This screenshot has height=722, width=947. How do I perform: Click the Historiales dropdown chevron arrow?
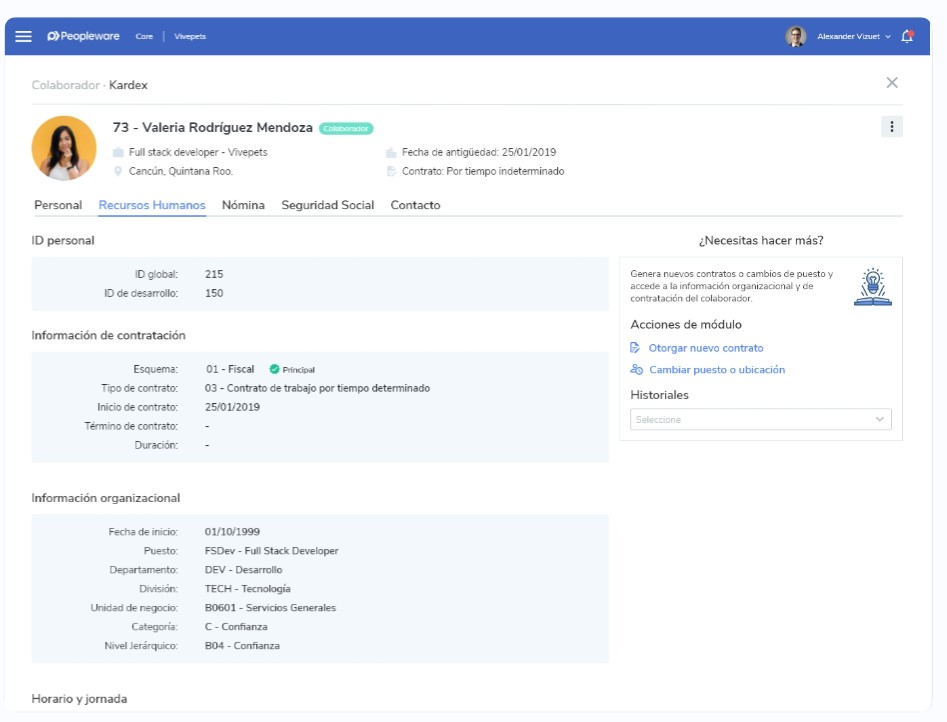[880, 420]
